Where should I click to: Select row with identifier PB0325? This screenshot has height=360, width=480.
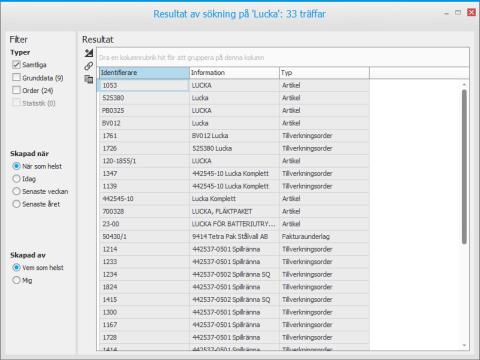tap(234, 111)
